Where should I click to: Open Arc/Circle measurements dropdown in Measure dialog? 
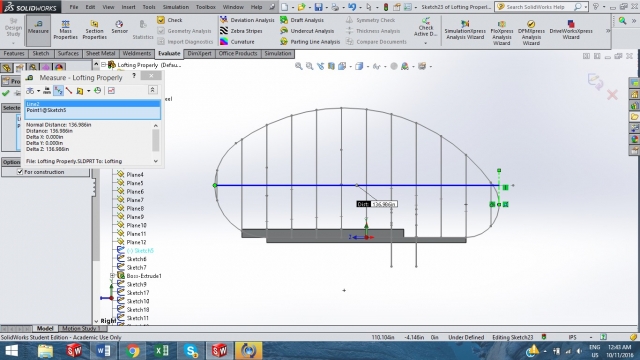tap(38, 91)
